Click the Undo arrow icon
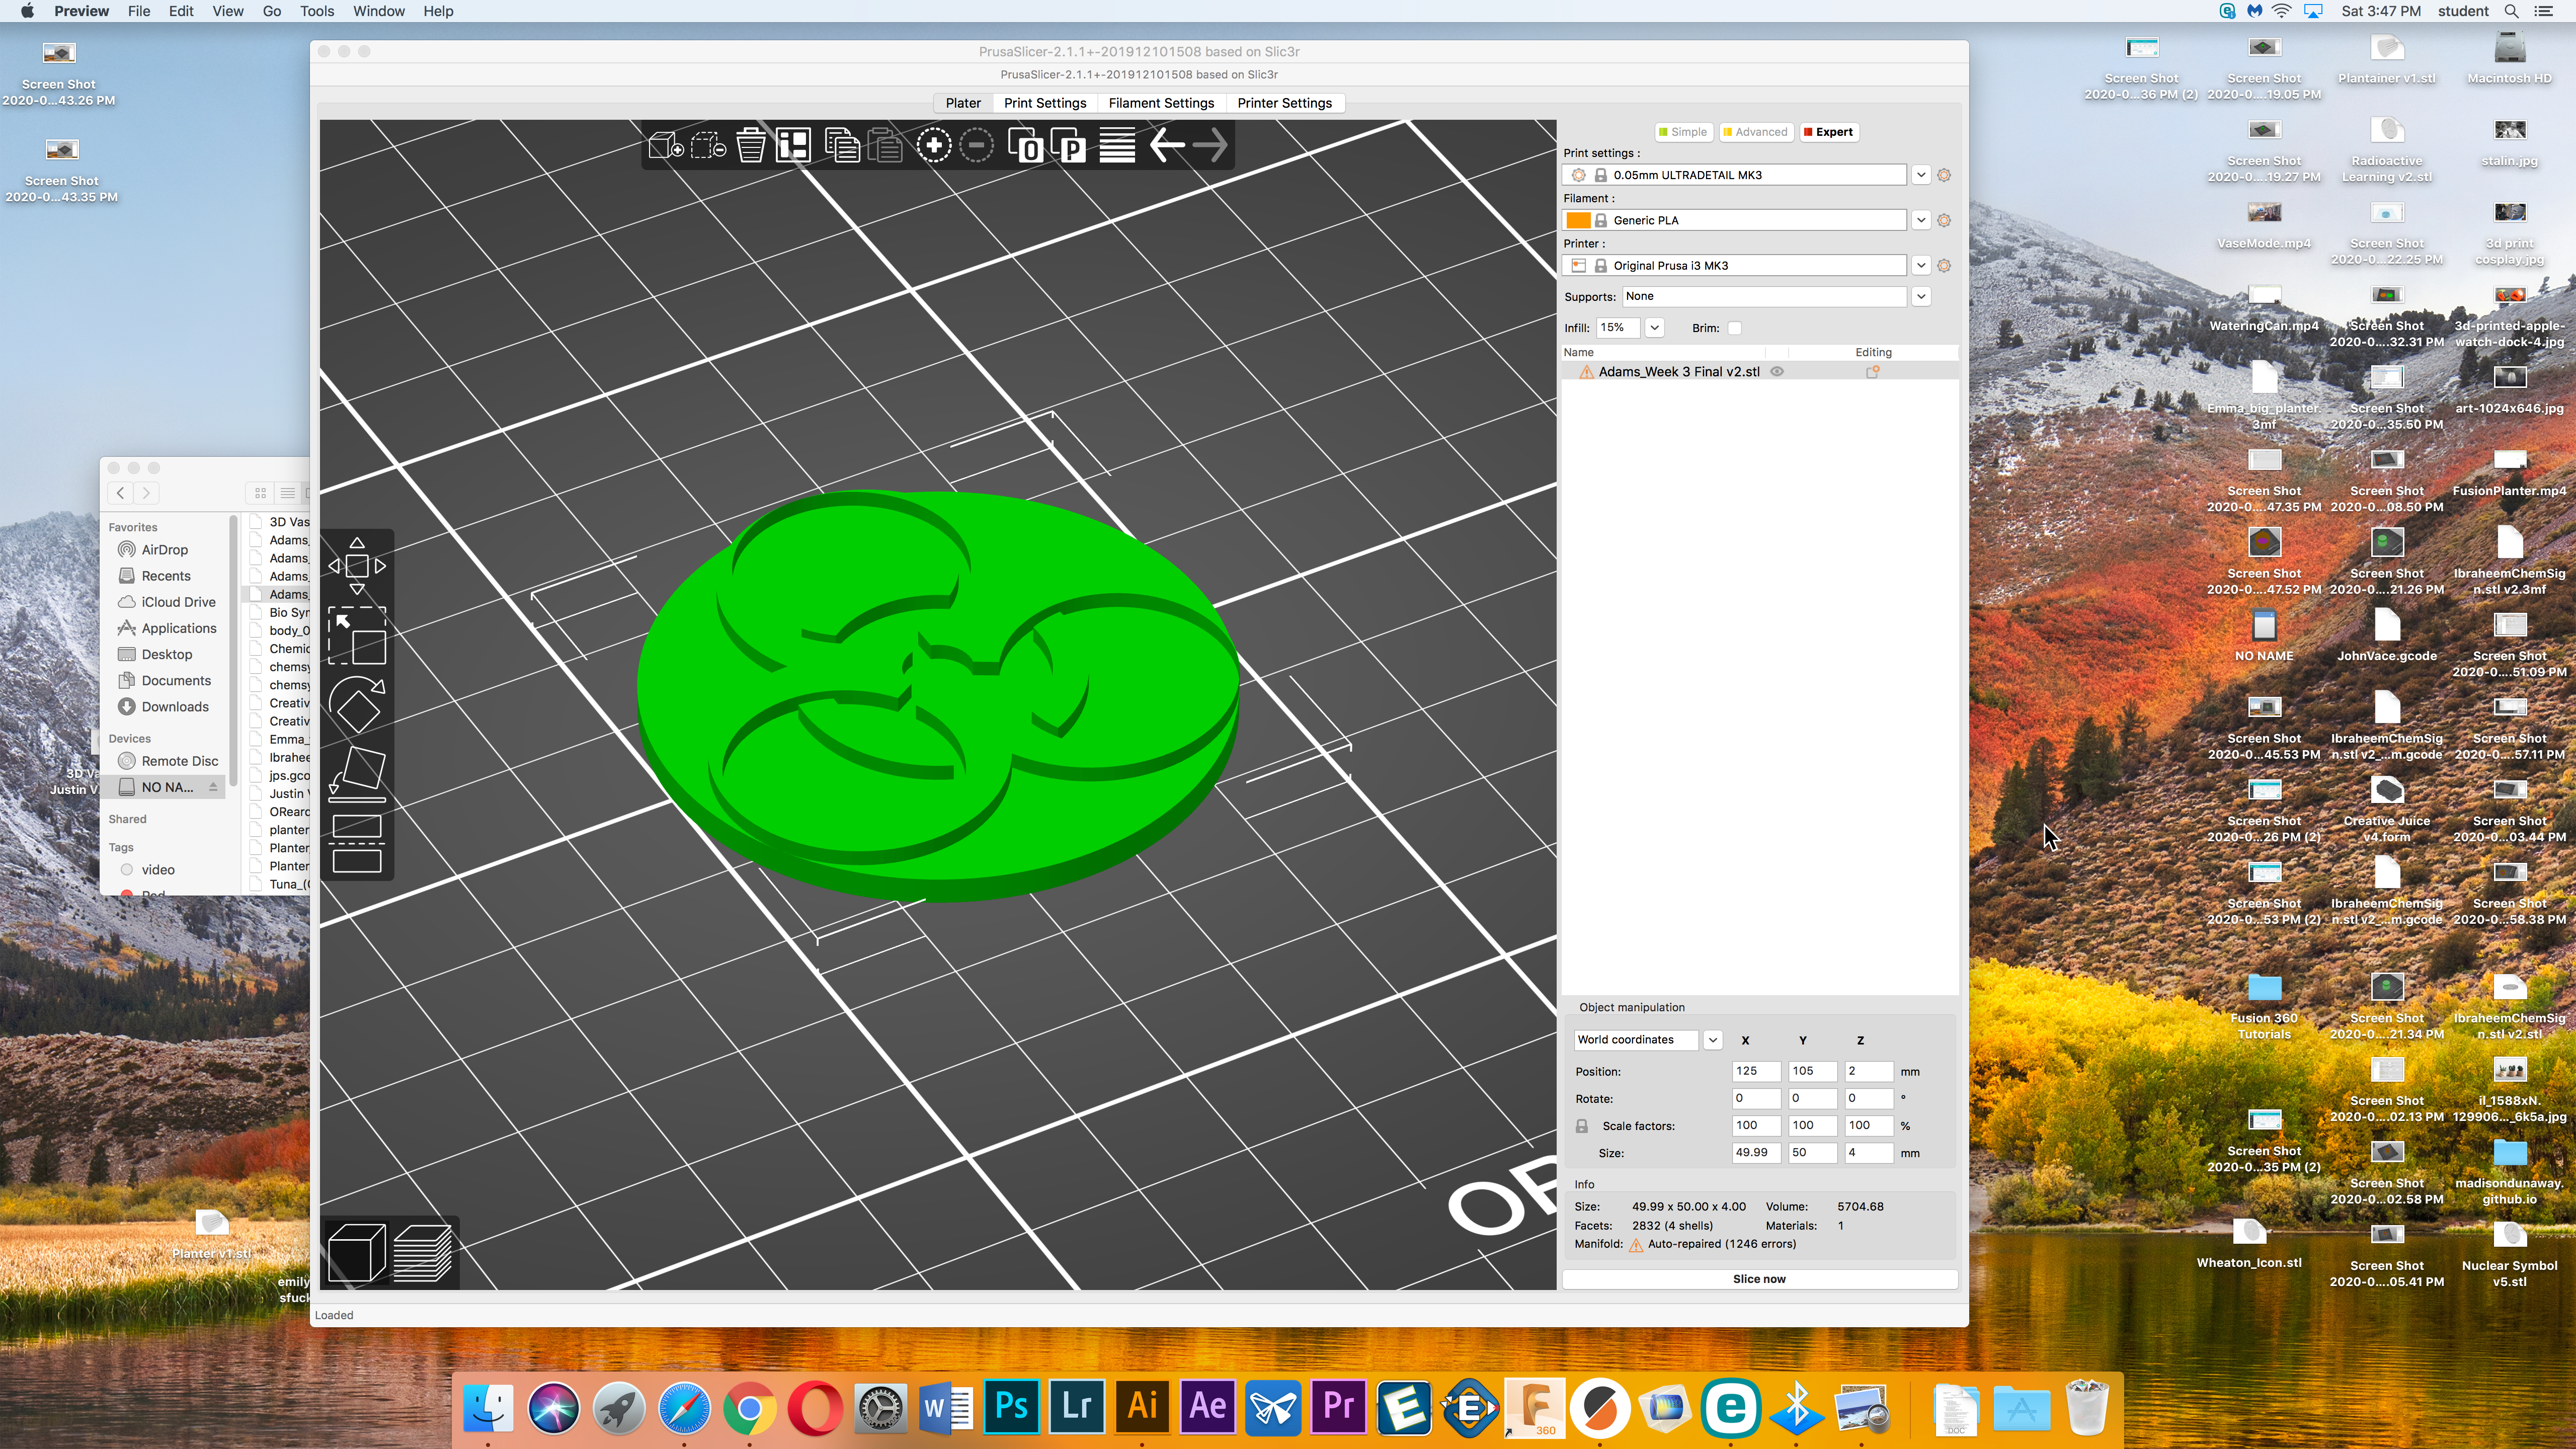 [x=1166, y=146]
